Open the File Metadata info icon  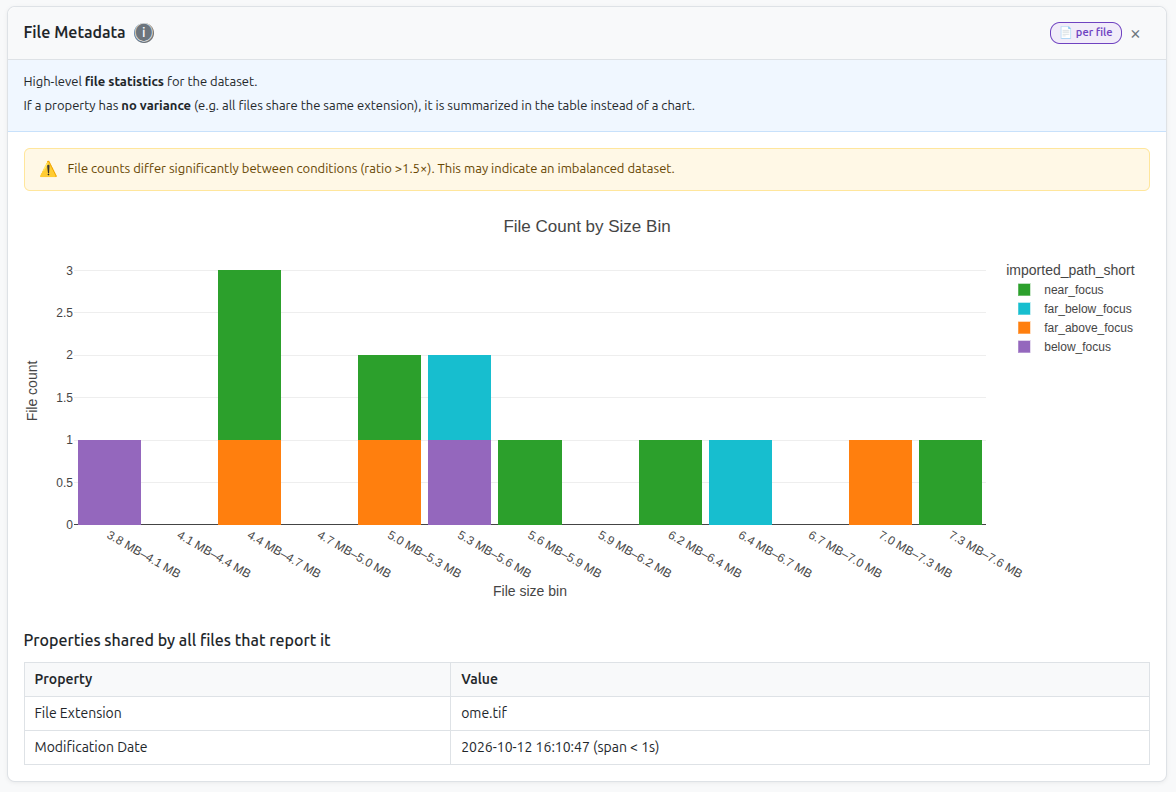(x=144, y=33)
